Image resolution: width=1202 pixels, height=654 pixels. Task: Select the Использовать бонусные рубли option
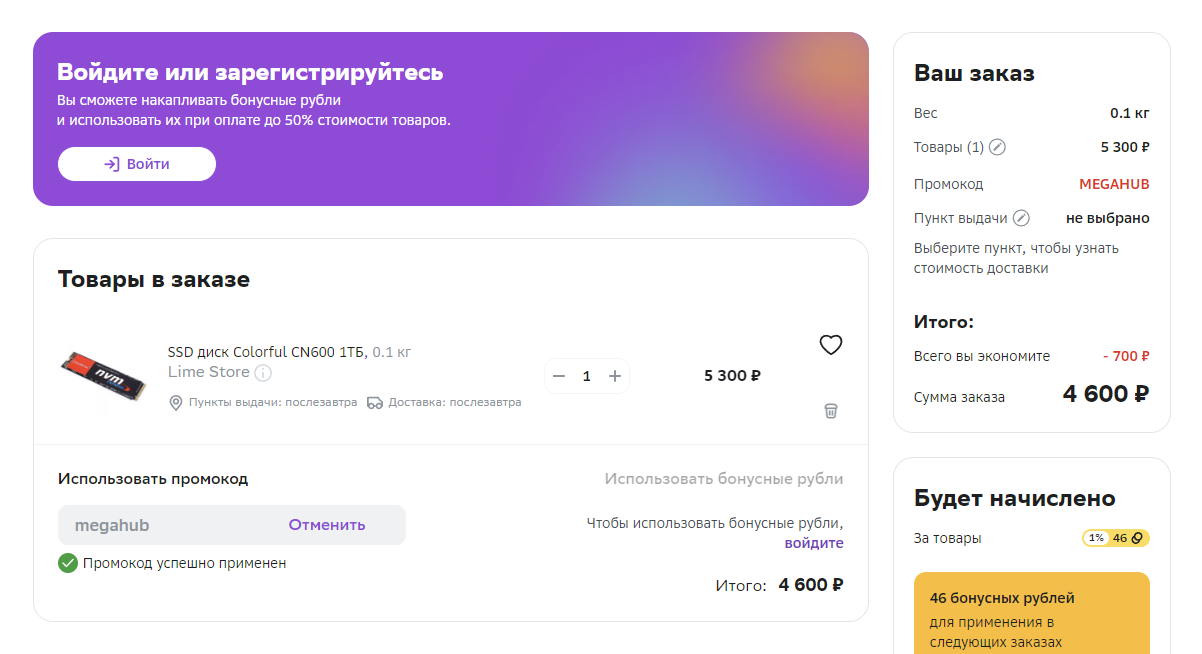(x=724, y=479)
